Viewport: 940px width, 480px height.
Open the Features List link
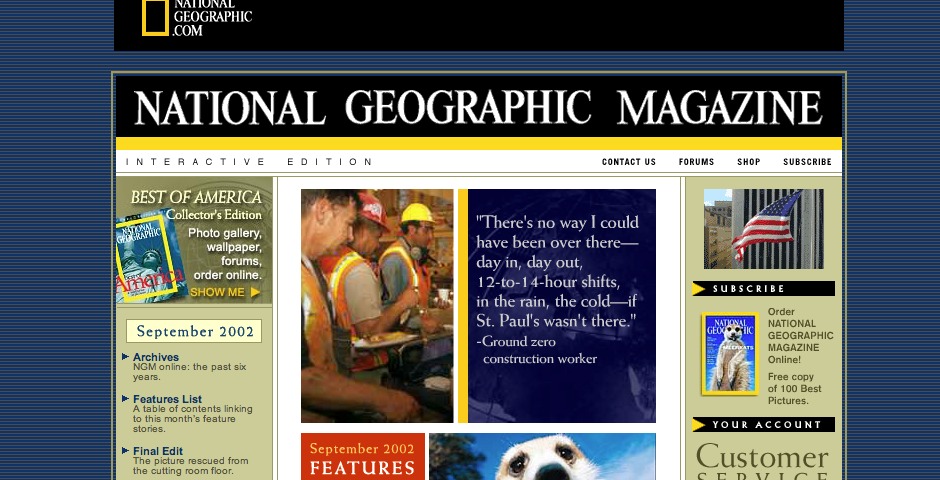pyautogui.click(x=167, y=399)
